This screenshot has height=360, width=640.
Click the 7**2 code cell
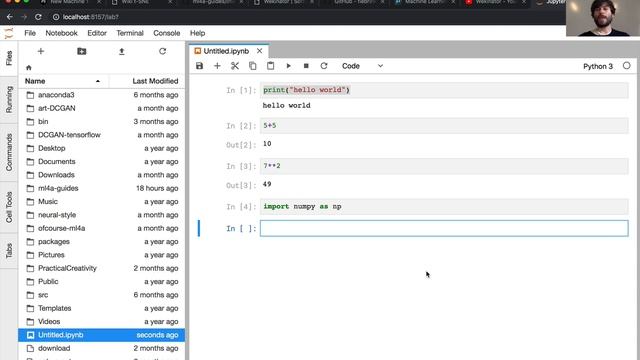point(444,166)
